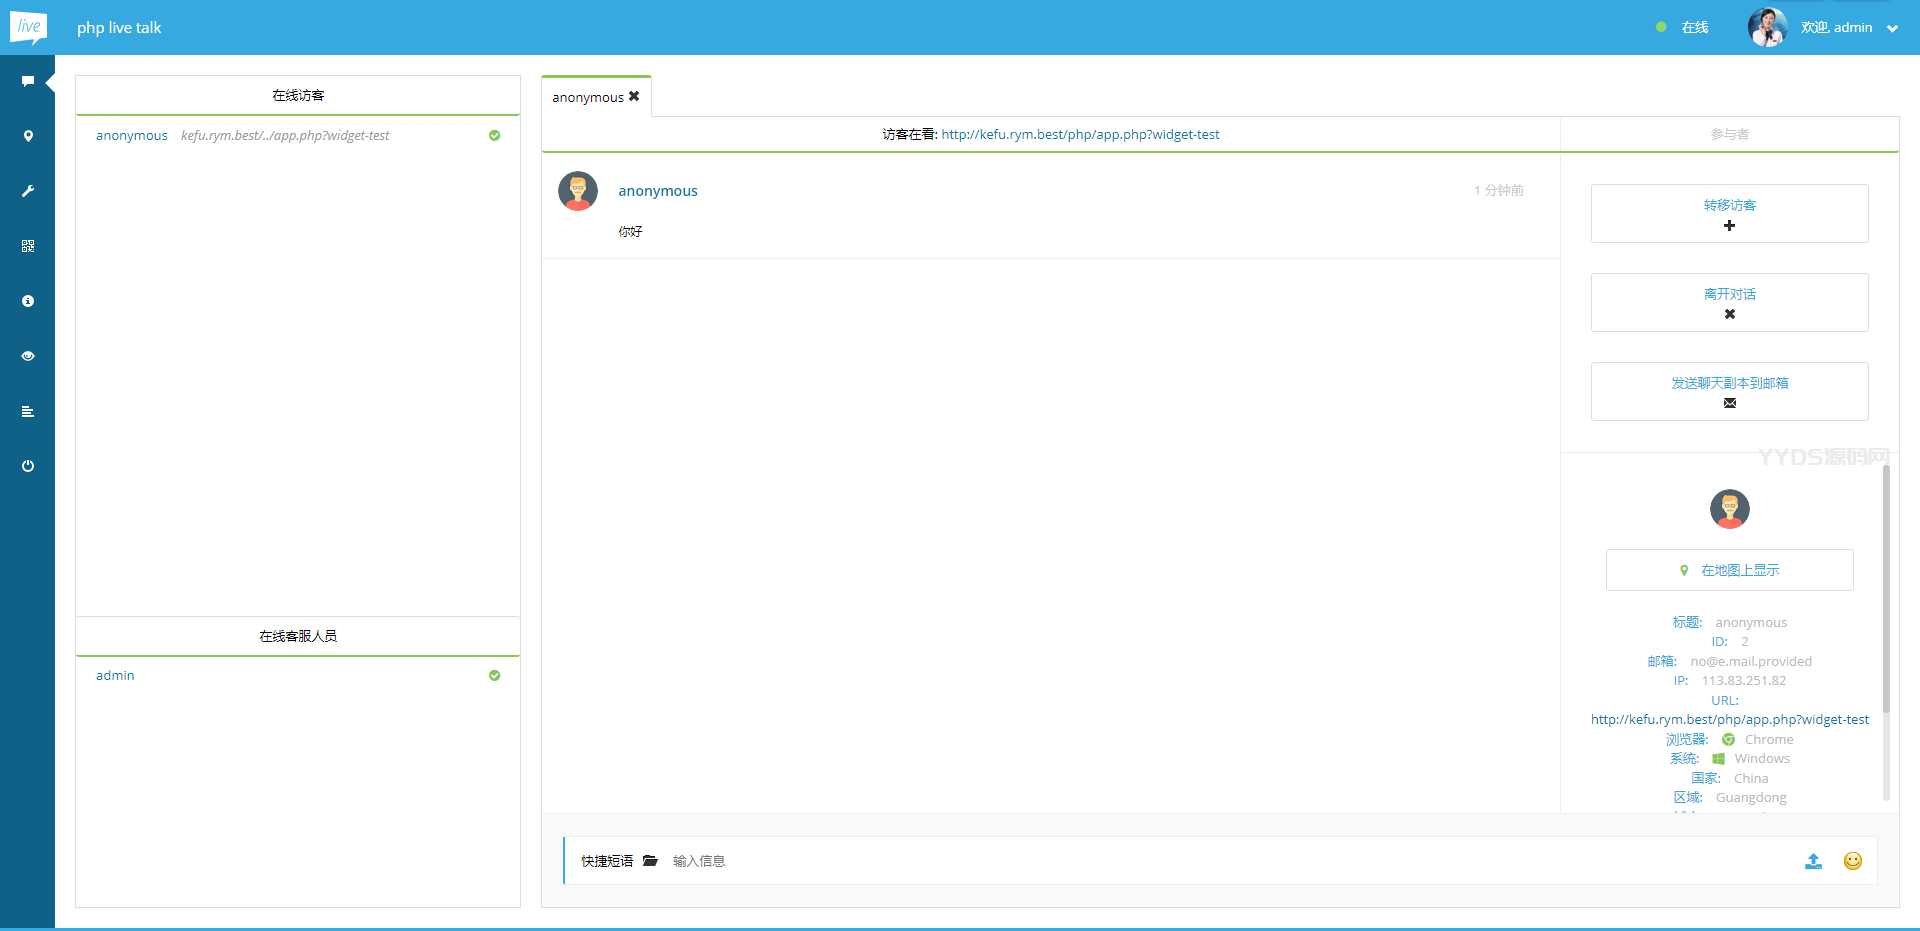Select the location pin sidebar icon
The height and width of the screenshot is (931, 1920).
[x=28, y=135]
